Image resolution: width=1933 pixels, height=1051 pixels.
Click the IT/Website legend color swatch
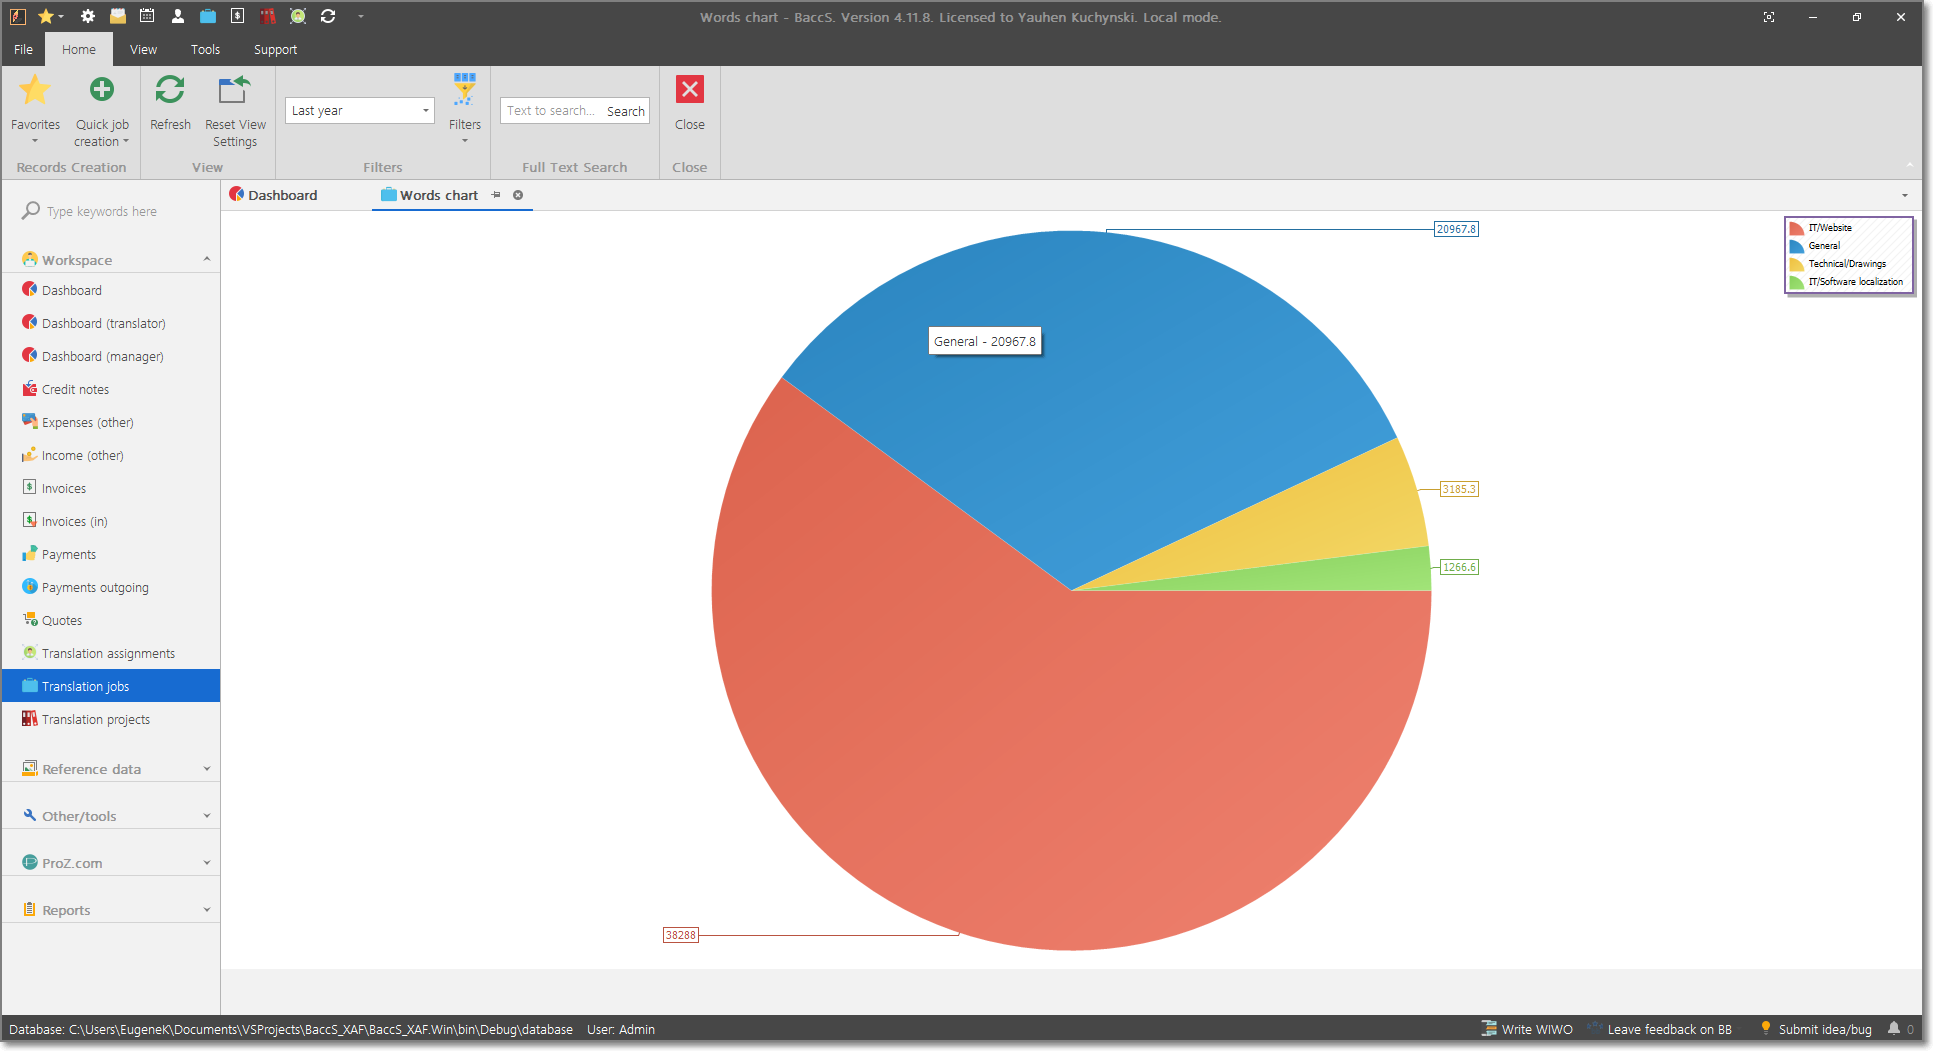(1796, 228)
